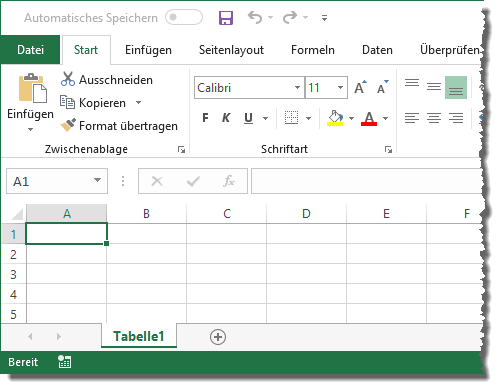Align text left
501x389 pixels.
pos(412,118)
